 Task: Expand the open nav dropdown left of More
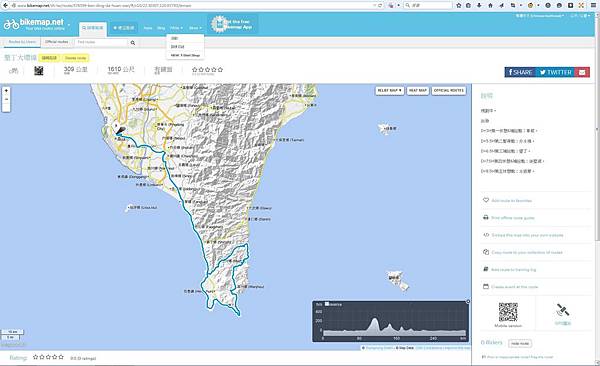[x=176, y=28]
